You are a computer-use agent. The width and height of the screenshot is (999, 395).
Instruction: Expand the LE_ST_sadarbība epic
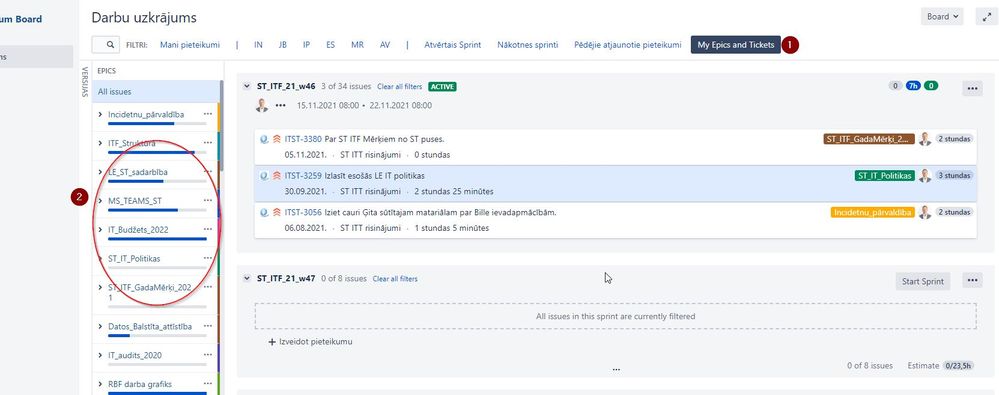101,172
